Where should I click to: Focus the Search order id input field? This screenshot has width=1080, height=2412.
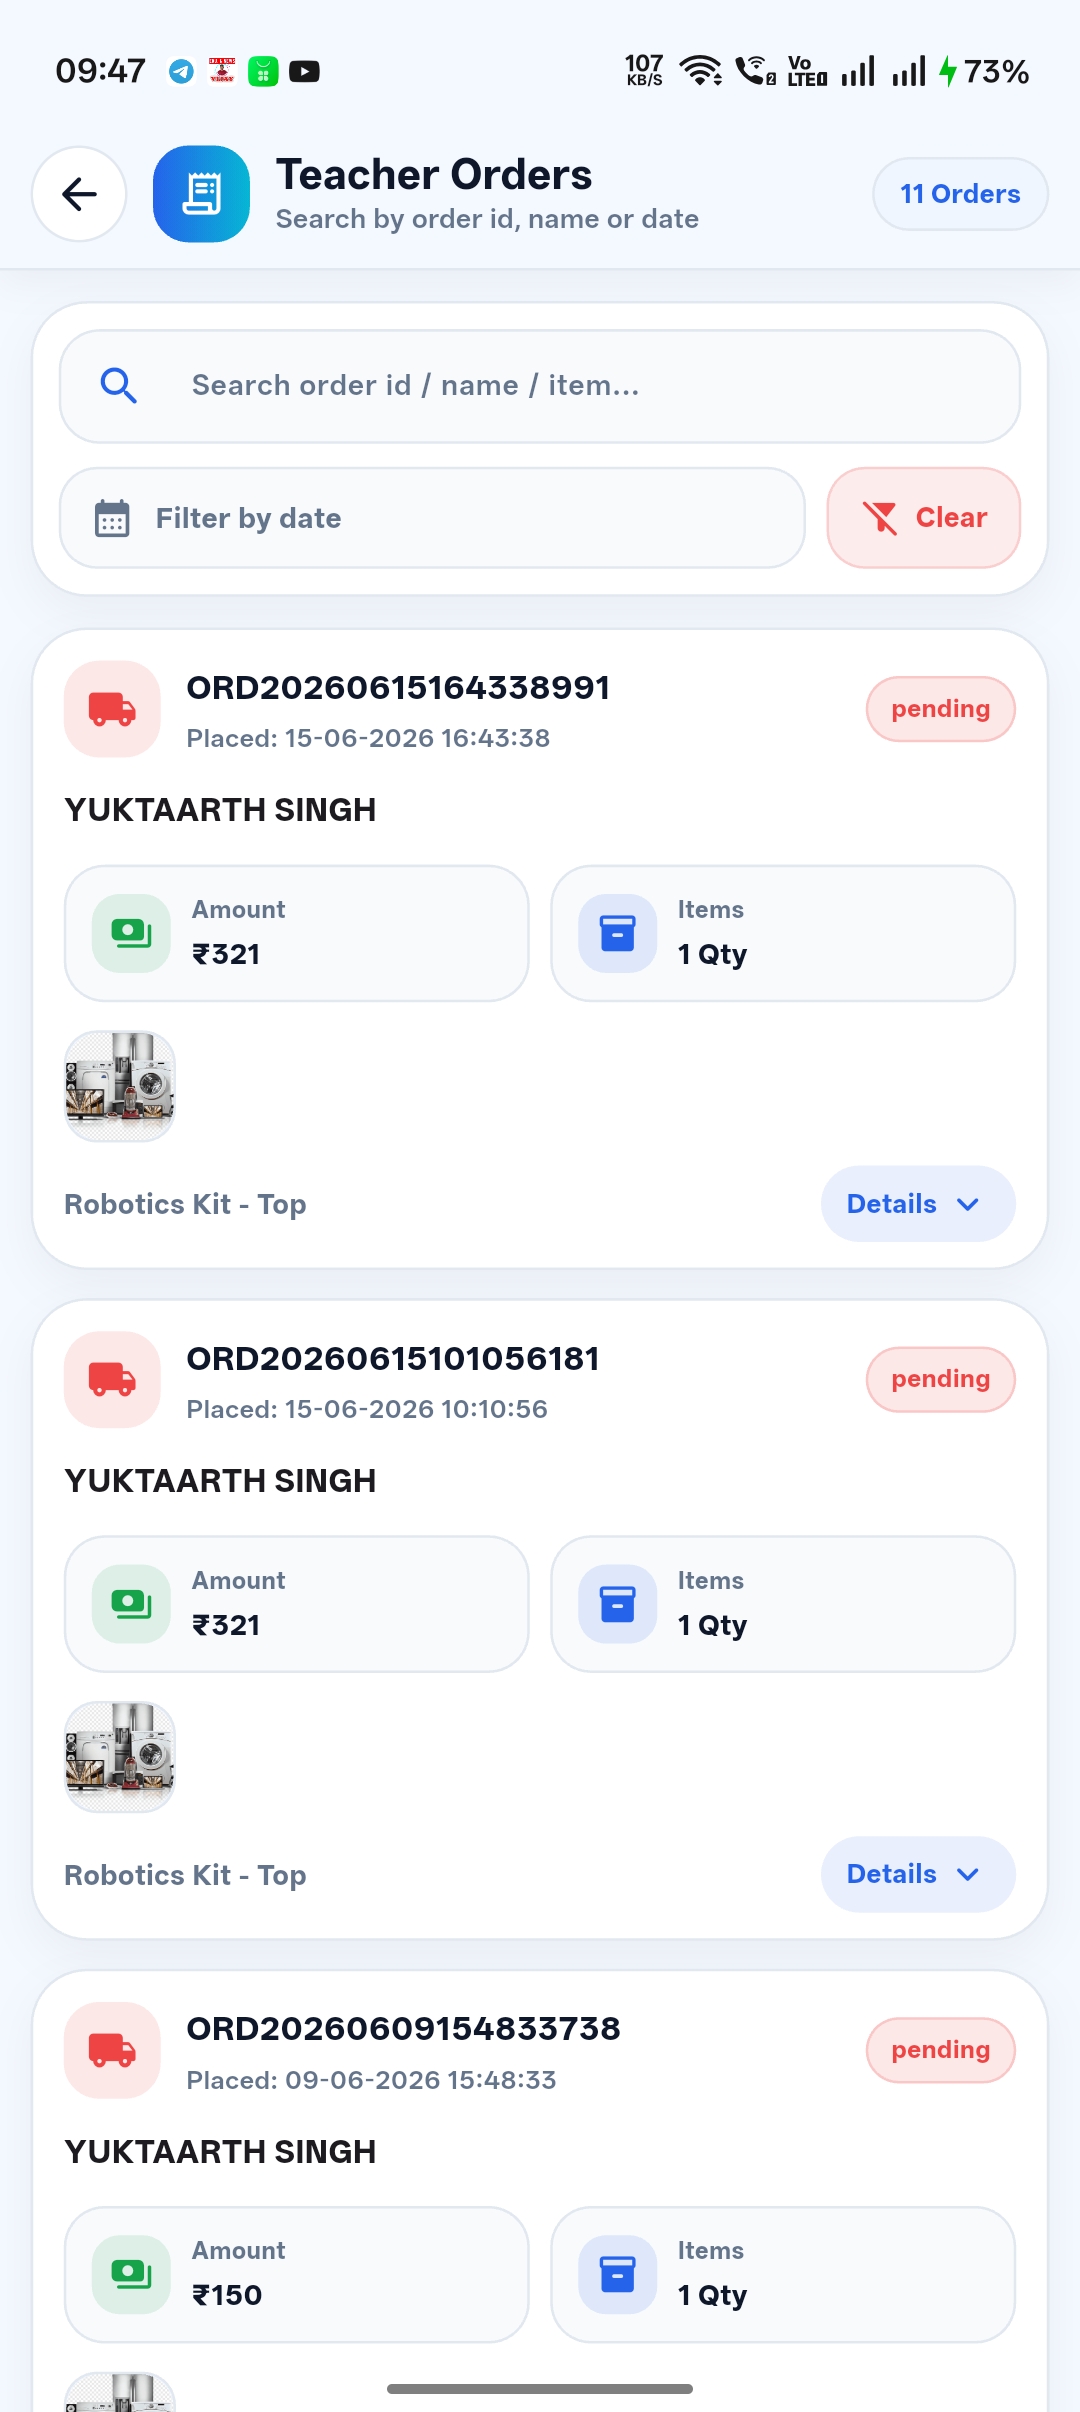tap(540, 386)
